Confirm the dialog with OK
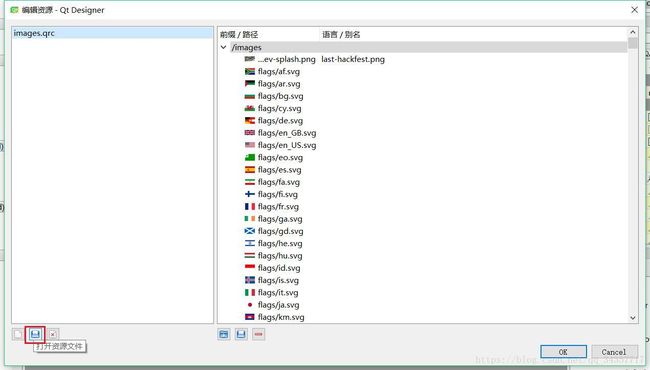Image resolution: width=650 pixels, height=370 pixels. click(x=563, y=352)
